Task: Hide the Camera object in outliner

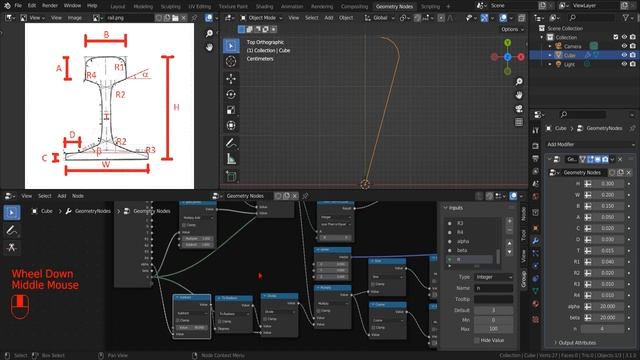Action: (624, 46)
